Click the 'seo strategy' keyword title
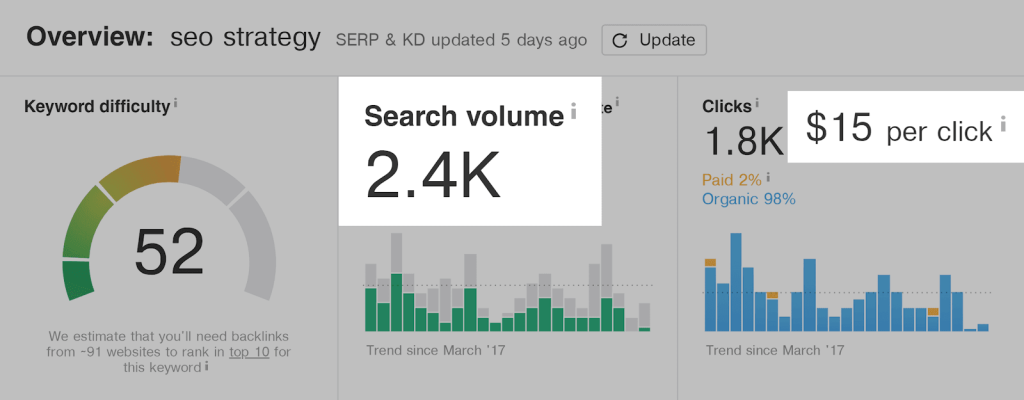Screen dimensions: 1024x400 tap(245, 39)
